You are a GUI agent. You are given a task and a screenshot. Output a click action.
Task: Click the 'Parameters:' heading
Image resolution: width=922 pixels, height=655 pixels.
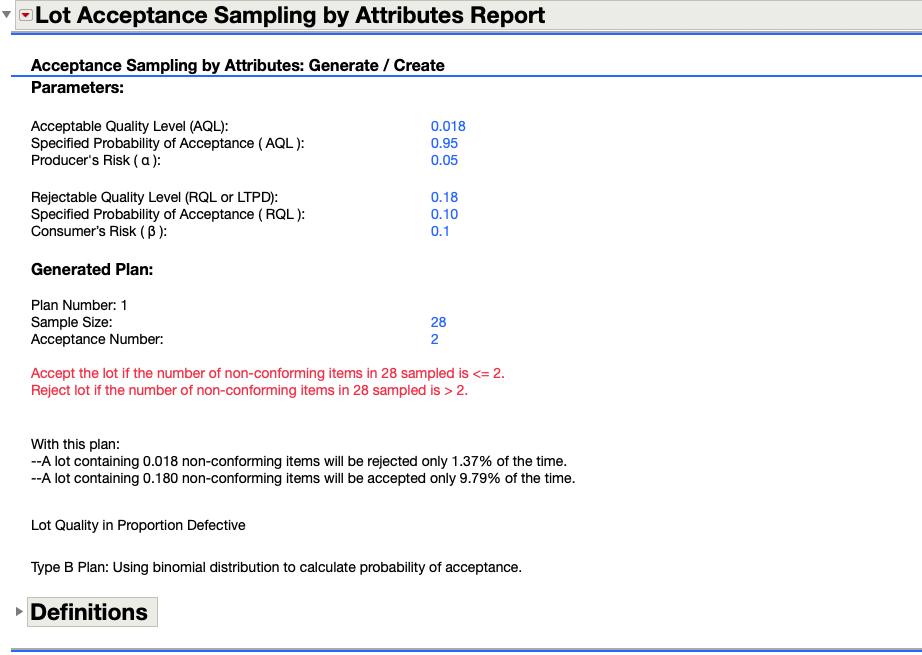tap(77, 88)
